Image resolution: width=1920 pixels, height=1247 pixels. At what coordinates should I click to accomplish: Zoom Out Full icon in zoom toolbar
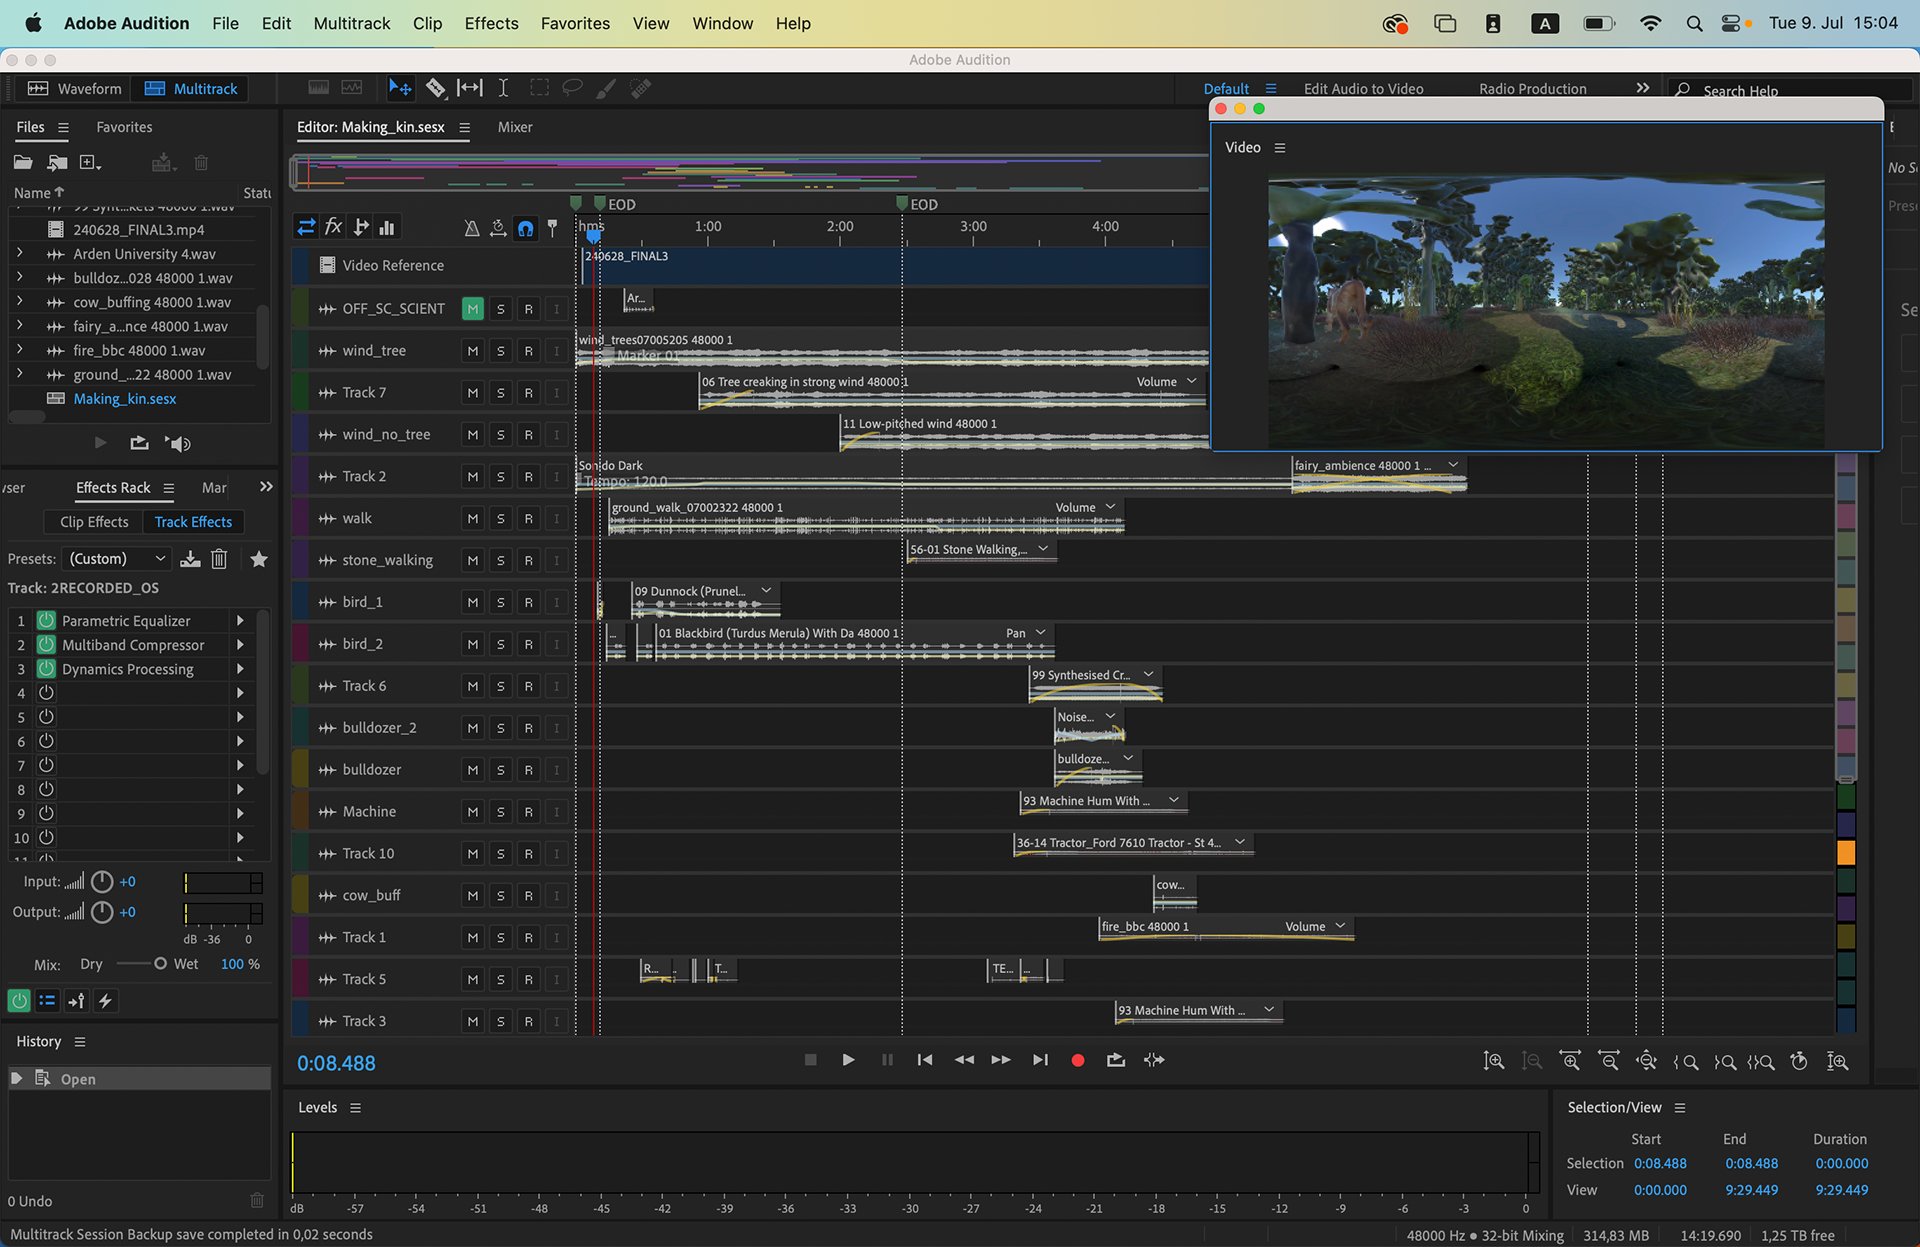tap(1646, 1061)
